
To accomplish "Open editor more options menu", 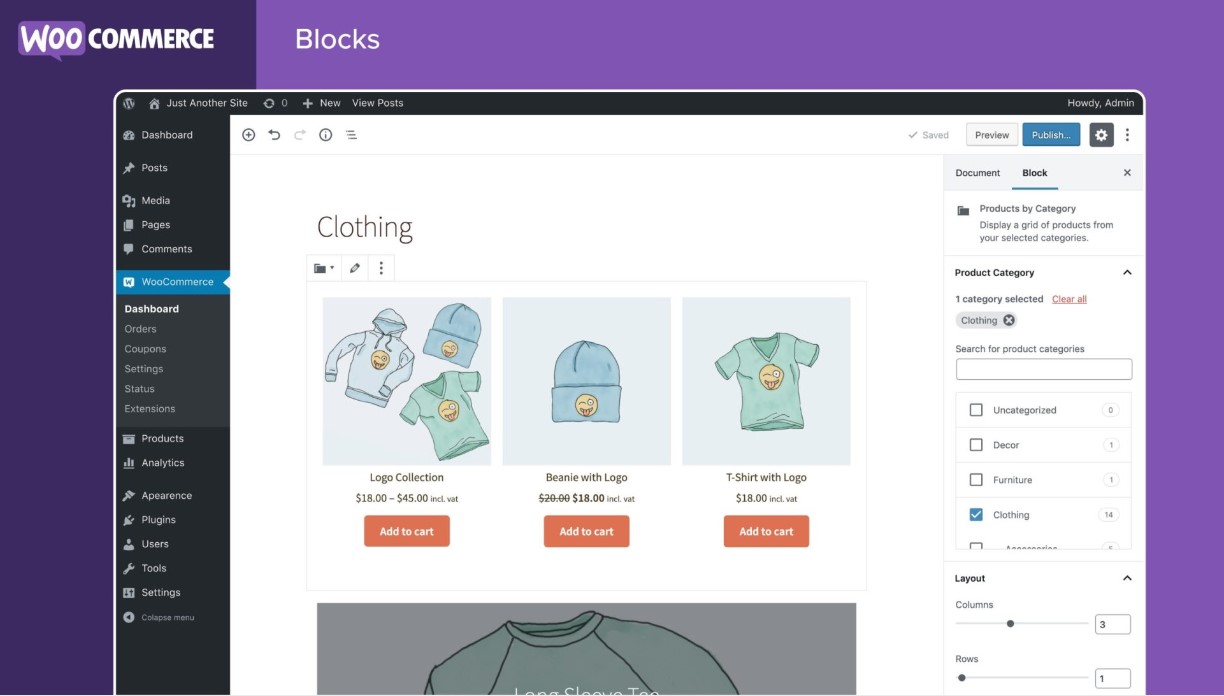I will tap(1128, 135).
